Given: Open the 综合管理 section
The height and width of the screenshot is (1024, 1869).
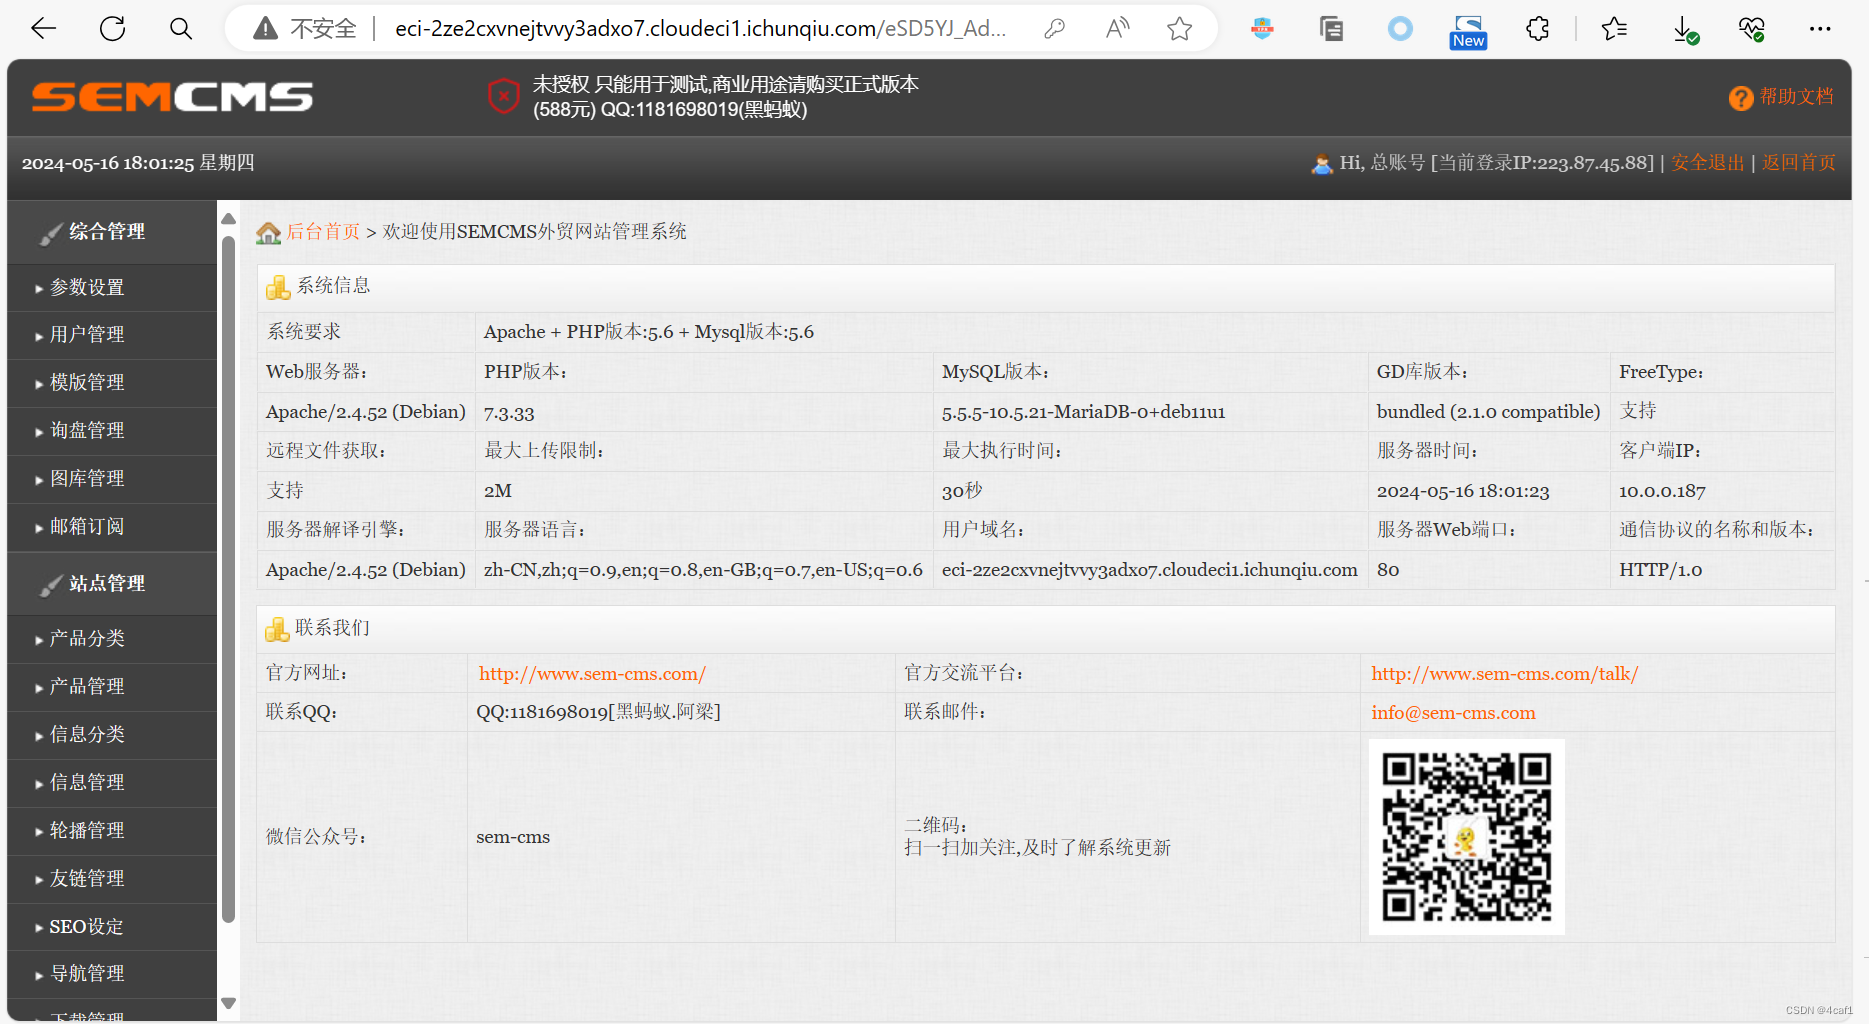Looking at the screenshot, I should (x=106, y=231).
